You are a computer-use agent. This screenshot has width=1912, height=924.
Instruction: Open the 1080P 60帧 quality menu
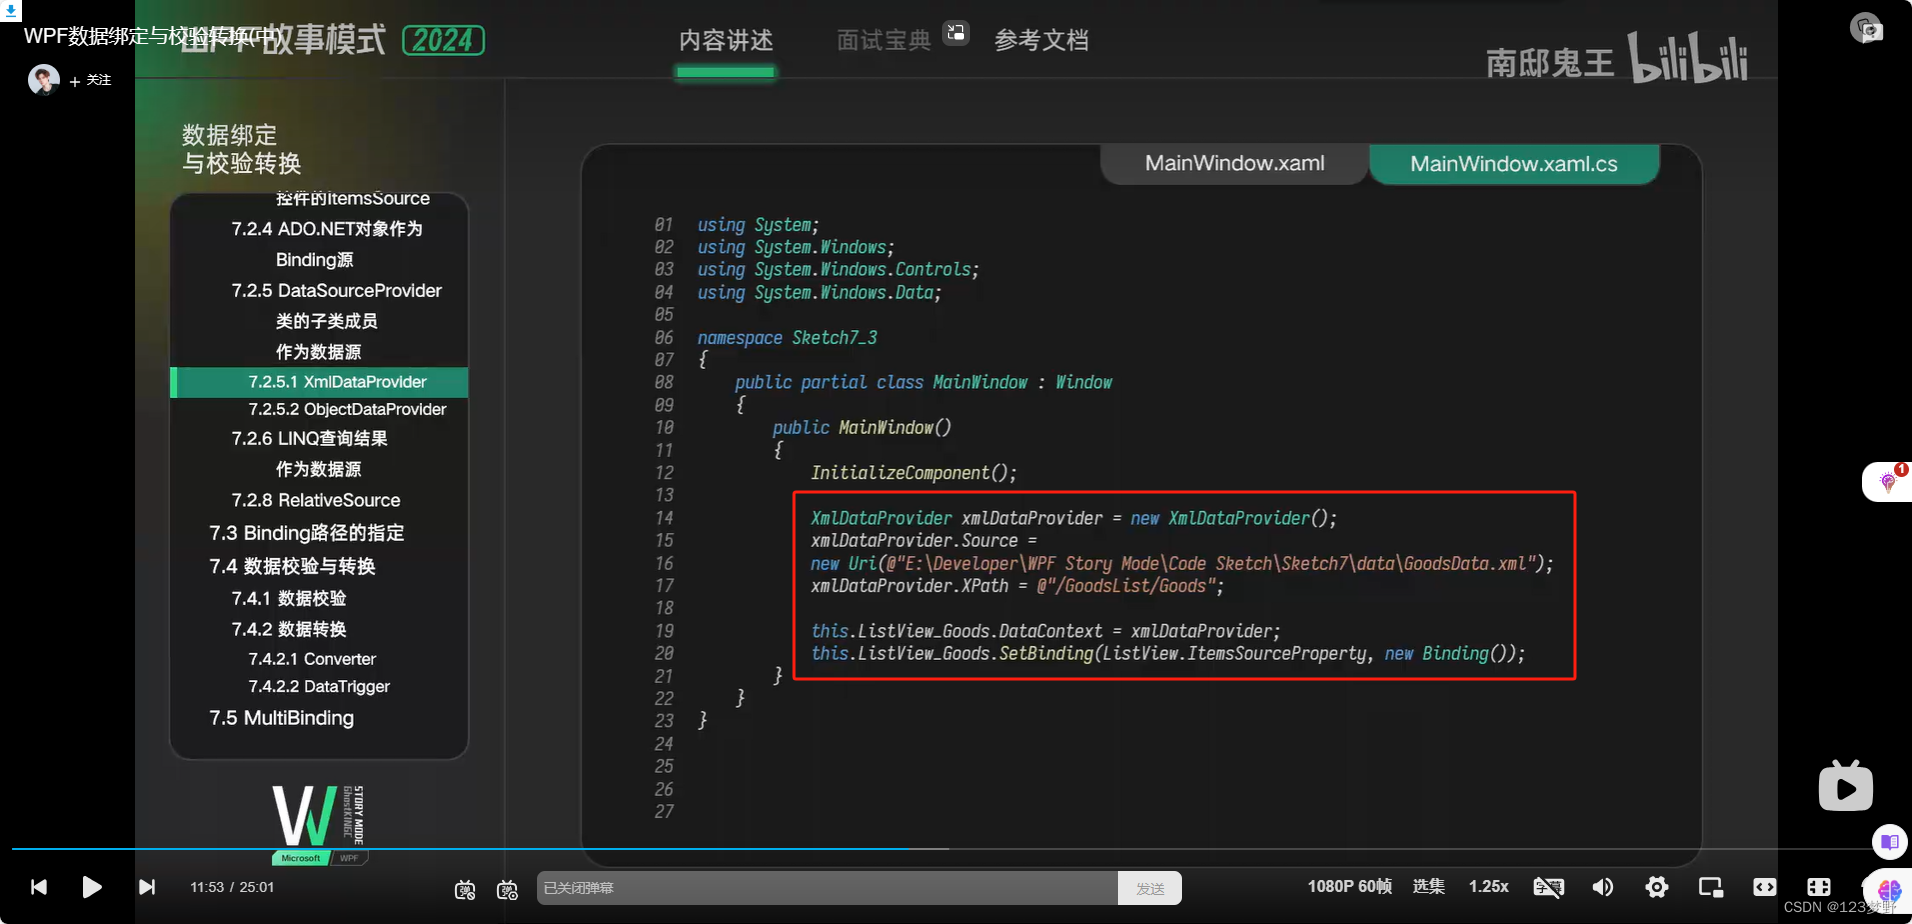pyautogui.click(x=1349, y=887)
